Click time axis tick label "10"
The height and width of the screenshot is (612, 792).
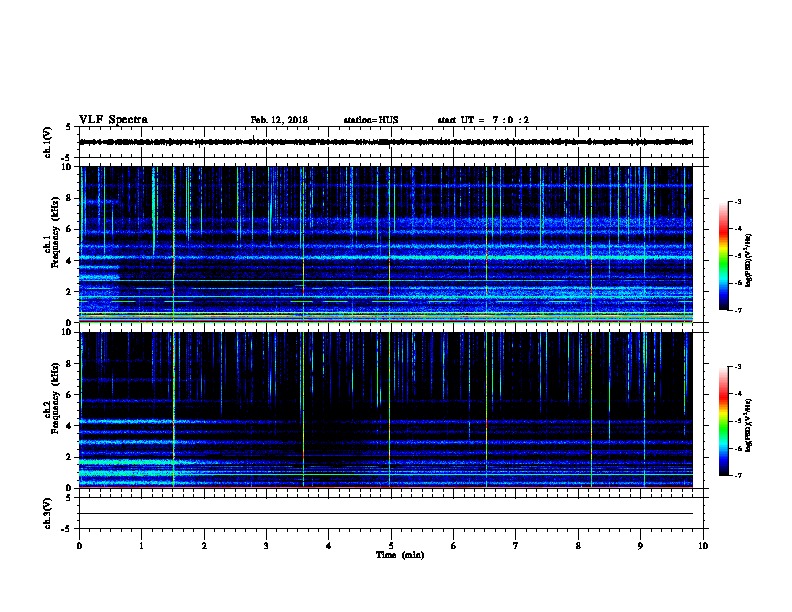point(703,546)
